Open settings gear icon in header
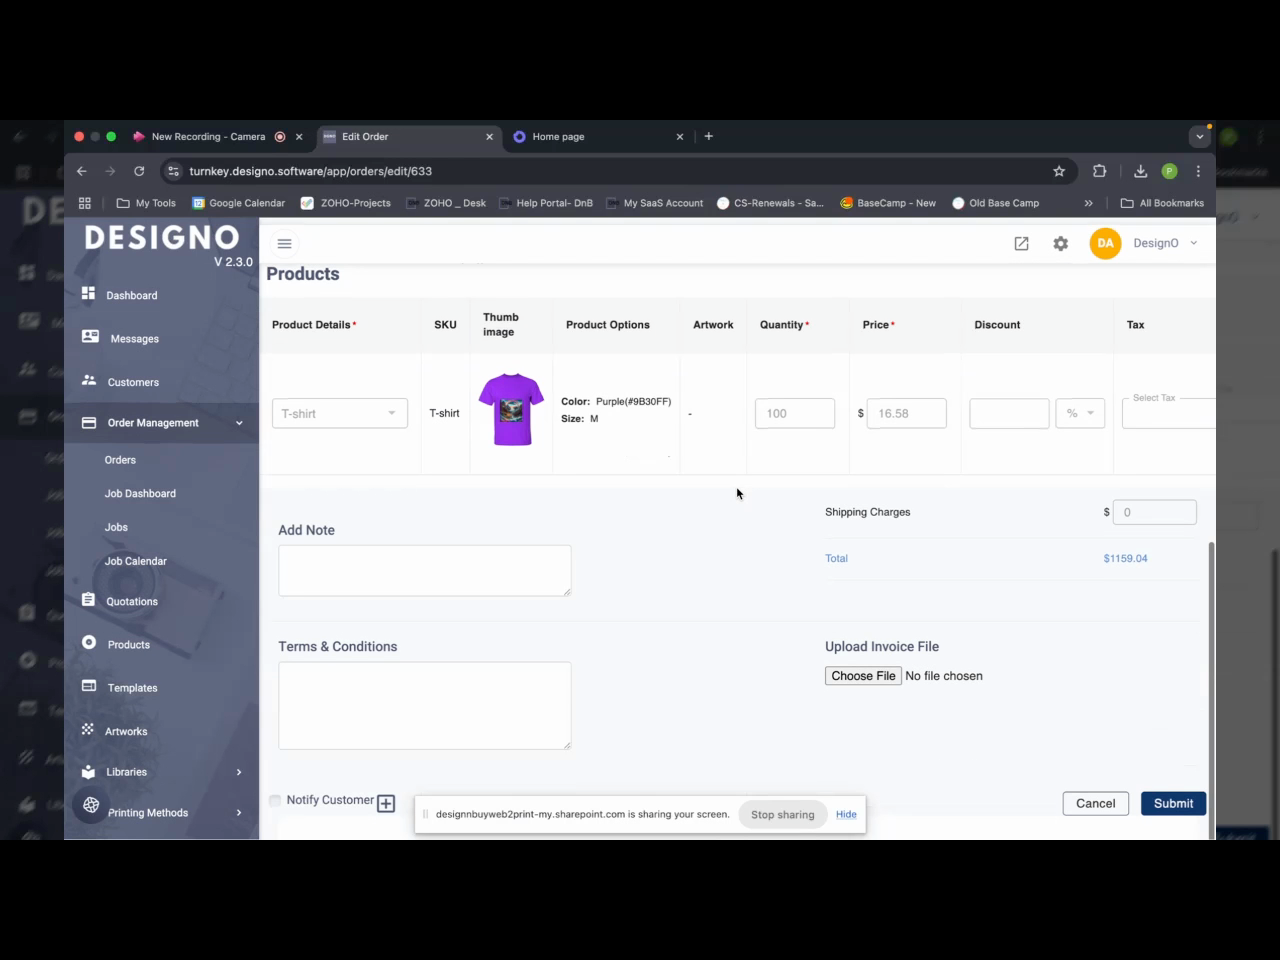The image size is (1280, 960). (x=1060, y=243)
